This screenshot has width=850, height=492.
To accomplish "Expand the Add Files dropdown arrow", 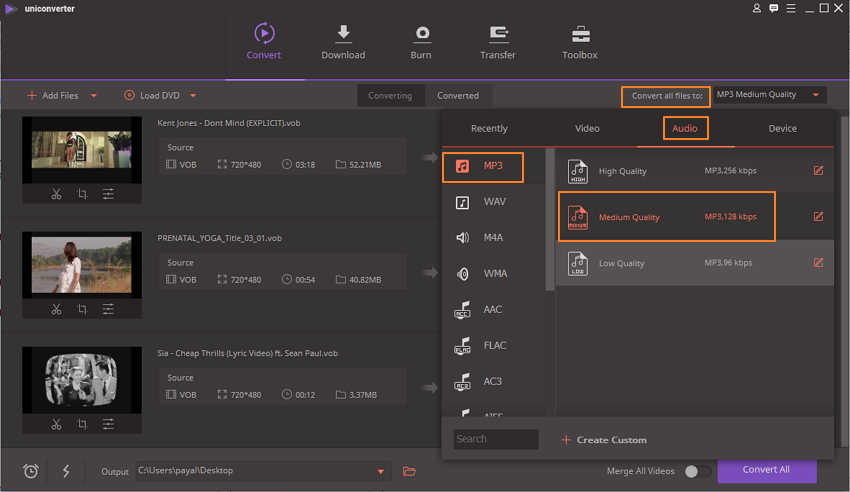I will coord(94,95).
